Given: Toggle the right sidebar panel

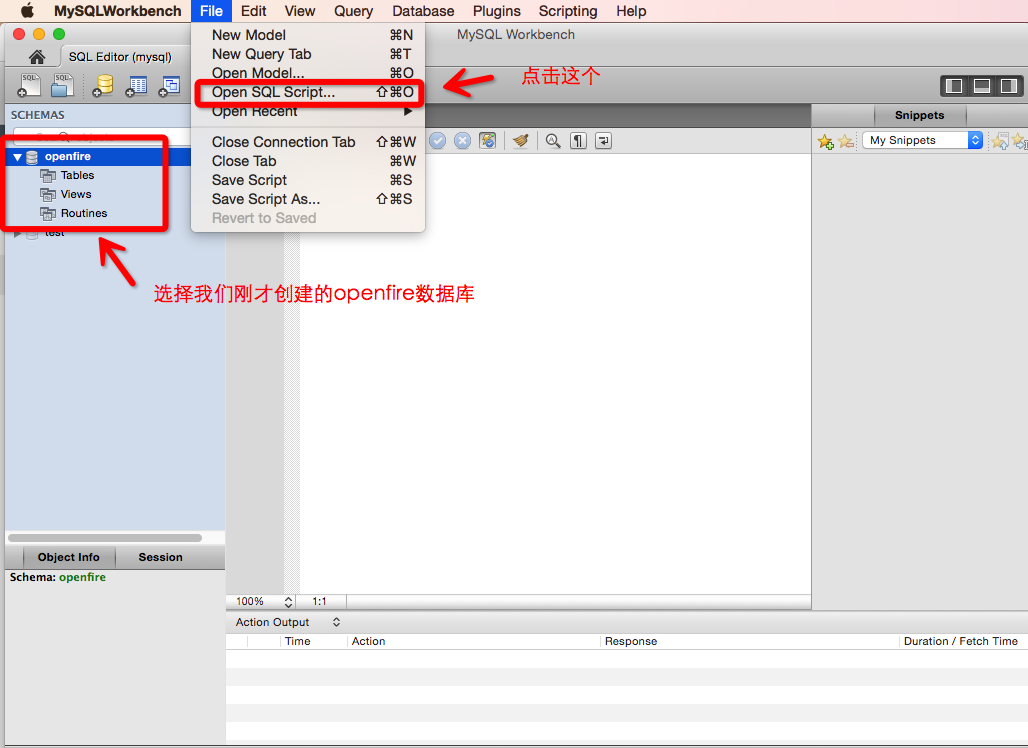Looking at the screenshot, I should (1009, 86).
